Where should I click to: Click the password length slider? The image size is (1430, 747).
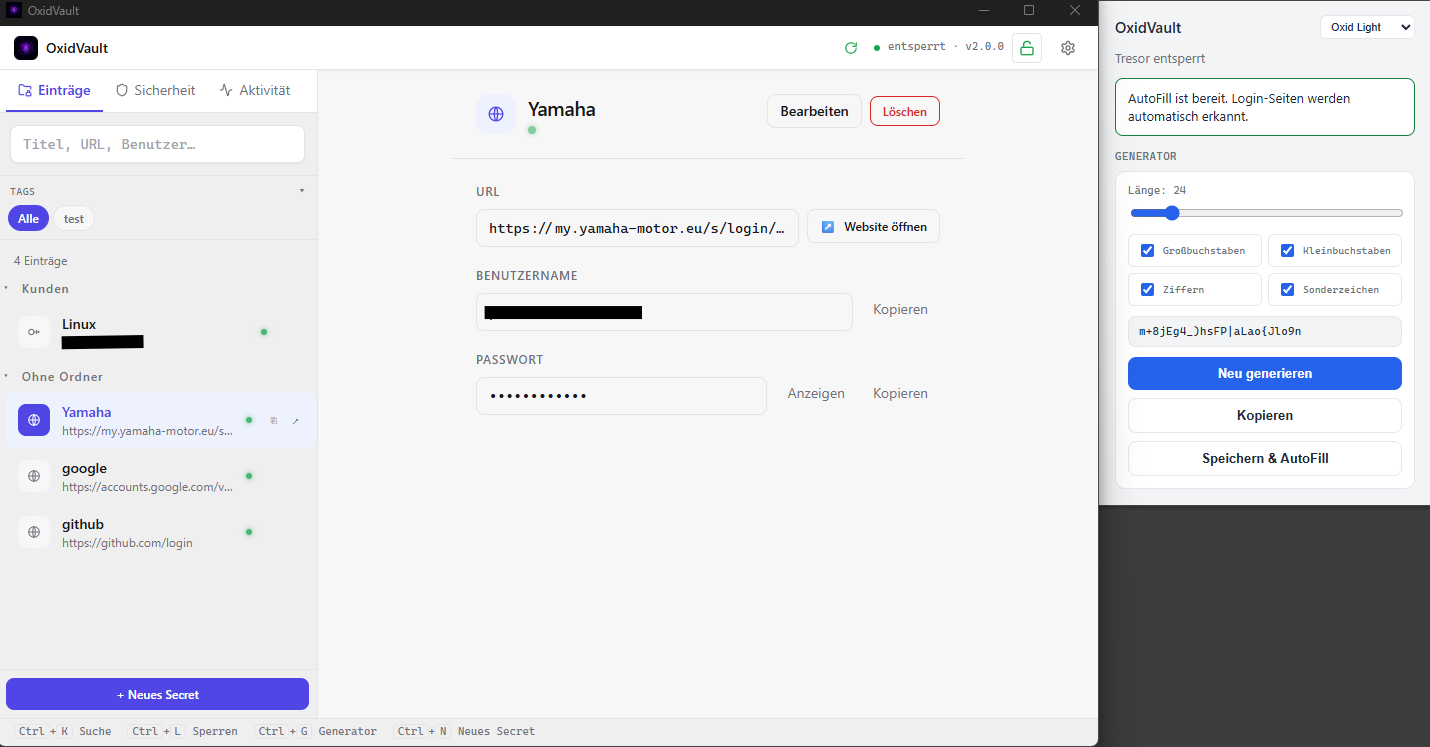pyautogui.click(x=1267, y=213)
